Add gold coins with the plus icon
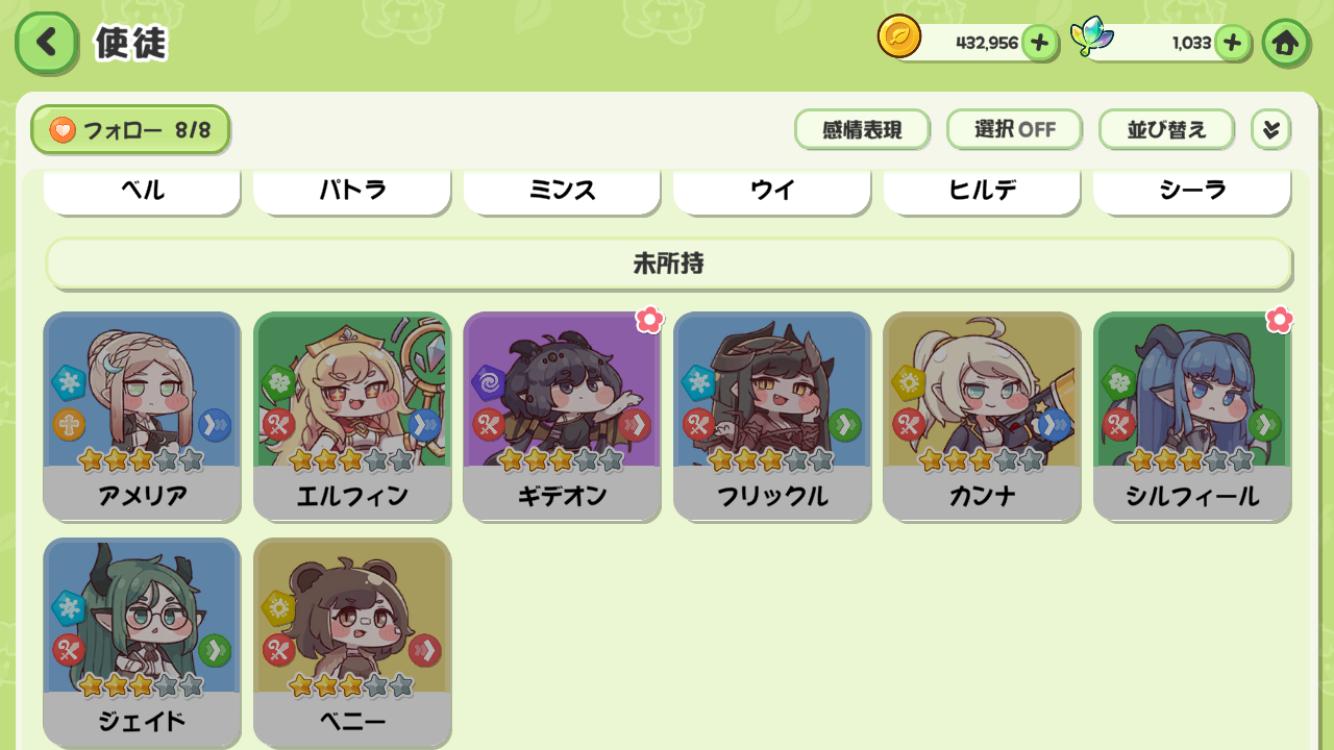The image size is (1334, 750). tap(1040, 43)
